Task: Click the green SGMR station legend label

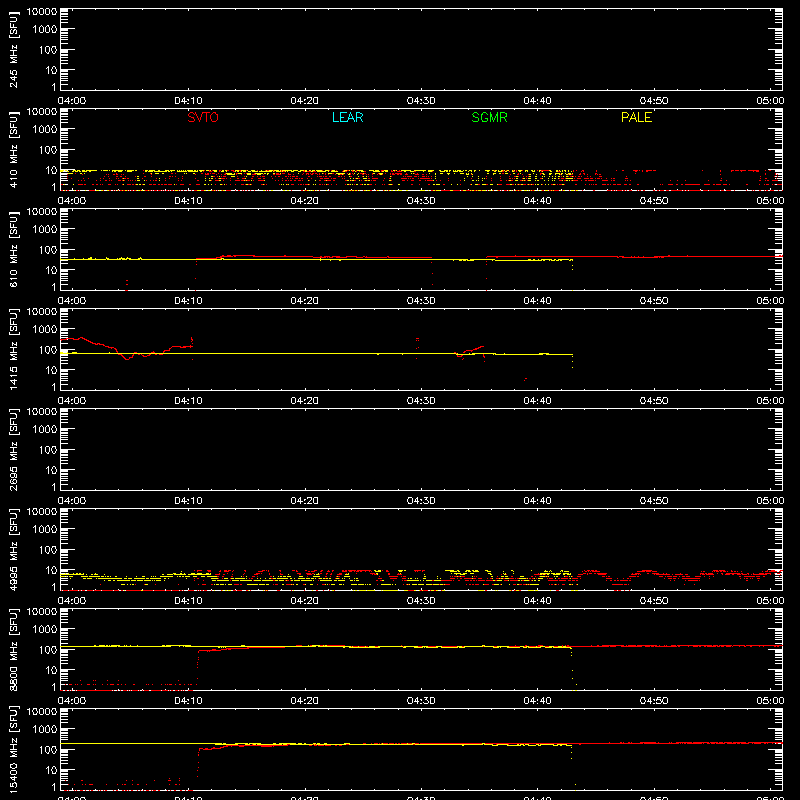Action: [x=489, y=117]
